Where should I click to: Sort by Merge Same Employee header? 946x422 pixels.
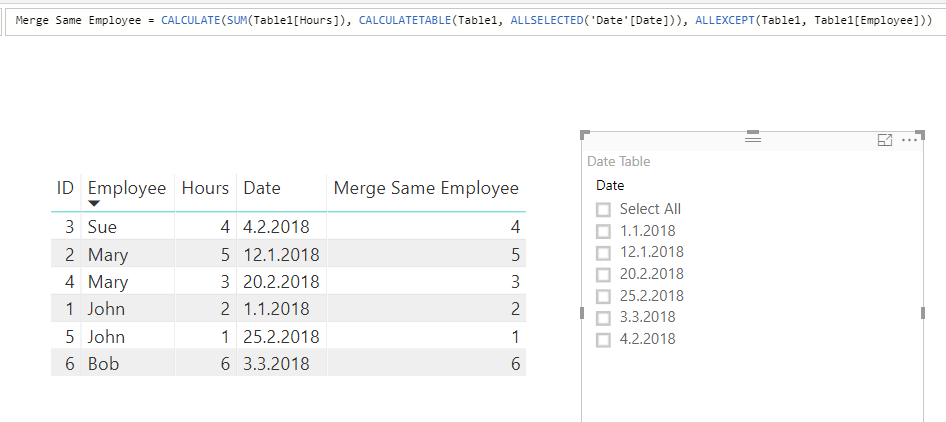coord(426,188)
